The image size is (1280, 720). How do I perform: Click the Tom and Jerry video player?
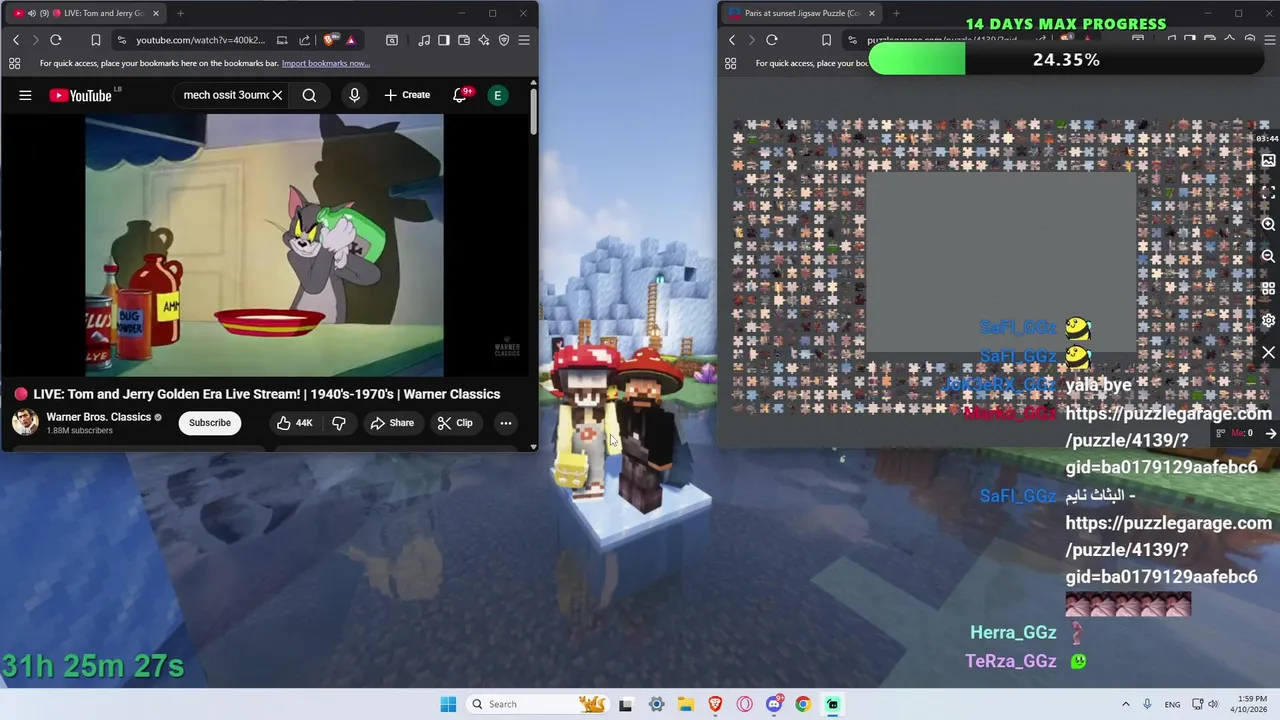click(x=264, y=245)
